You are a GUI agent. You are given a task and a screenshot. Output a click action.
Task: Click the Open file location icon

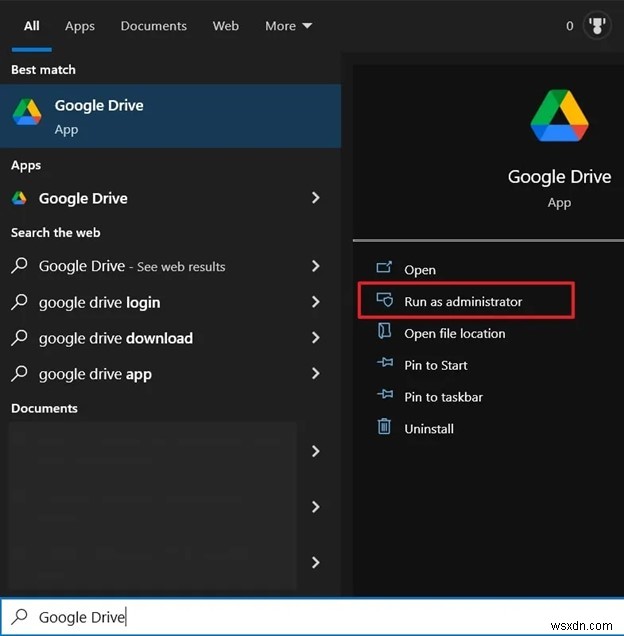384,331
